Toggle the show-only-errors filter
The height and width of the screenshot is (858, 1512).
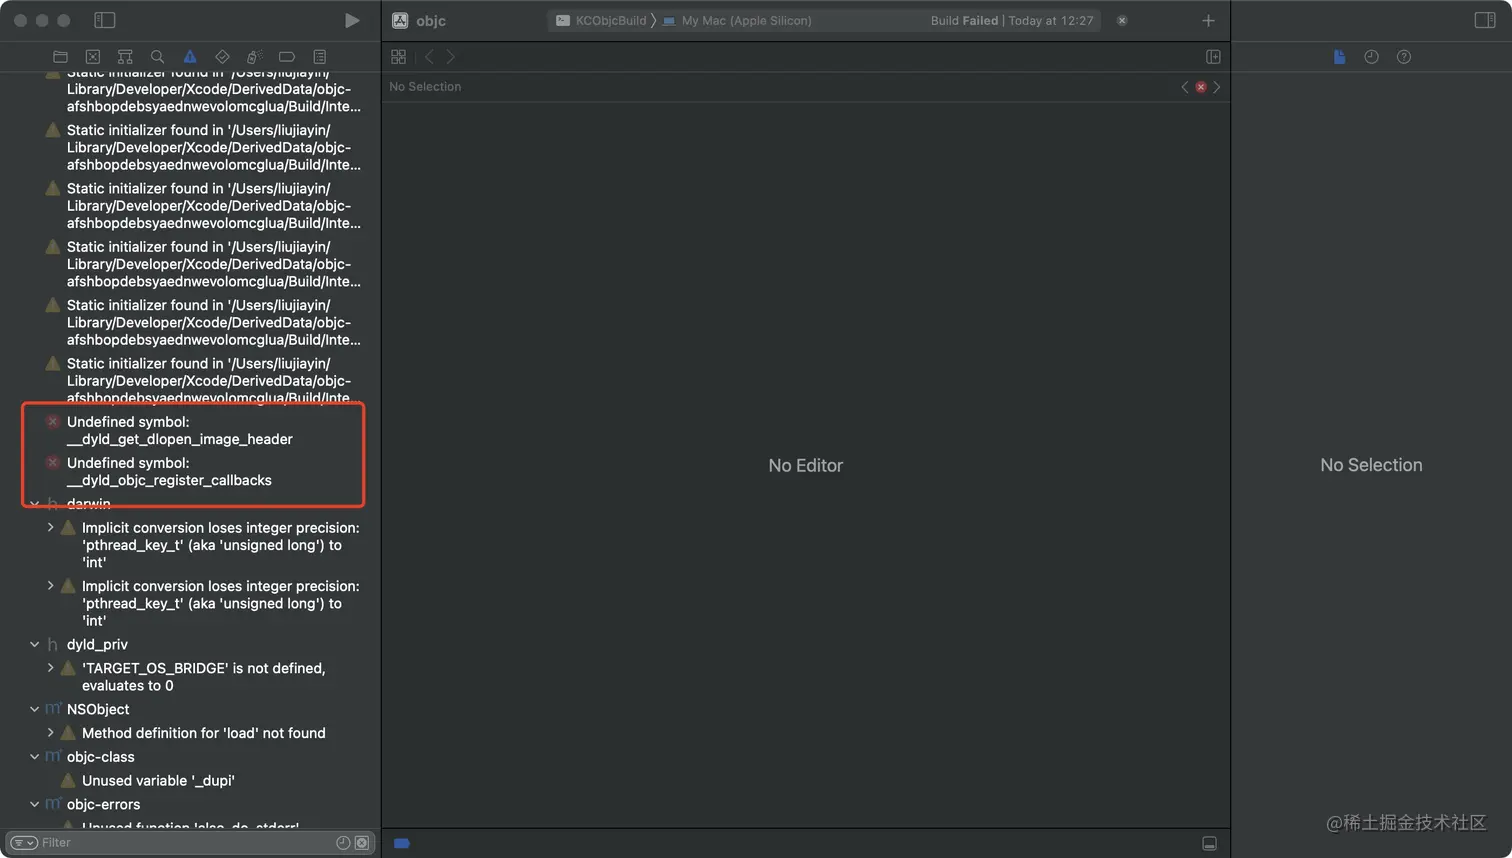pos(362,843)
